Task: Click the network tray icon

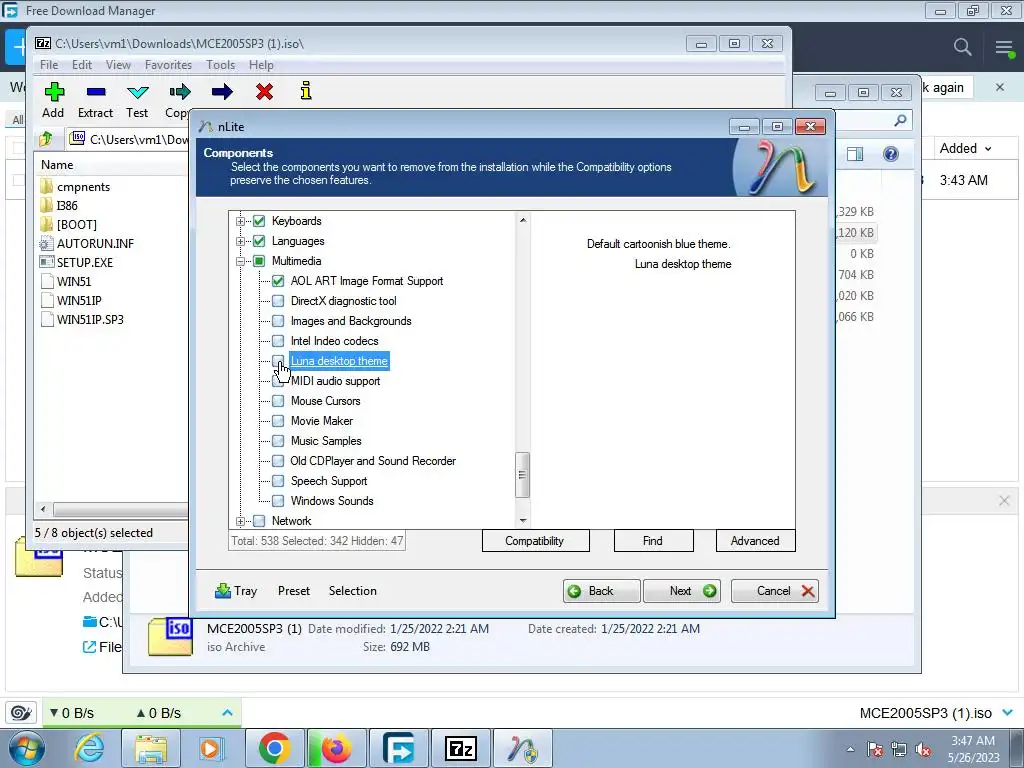Action: point(899,750)
